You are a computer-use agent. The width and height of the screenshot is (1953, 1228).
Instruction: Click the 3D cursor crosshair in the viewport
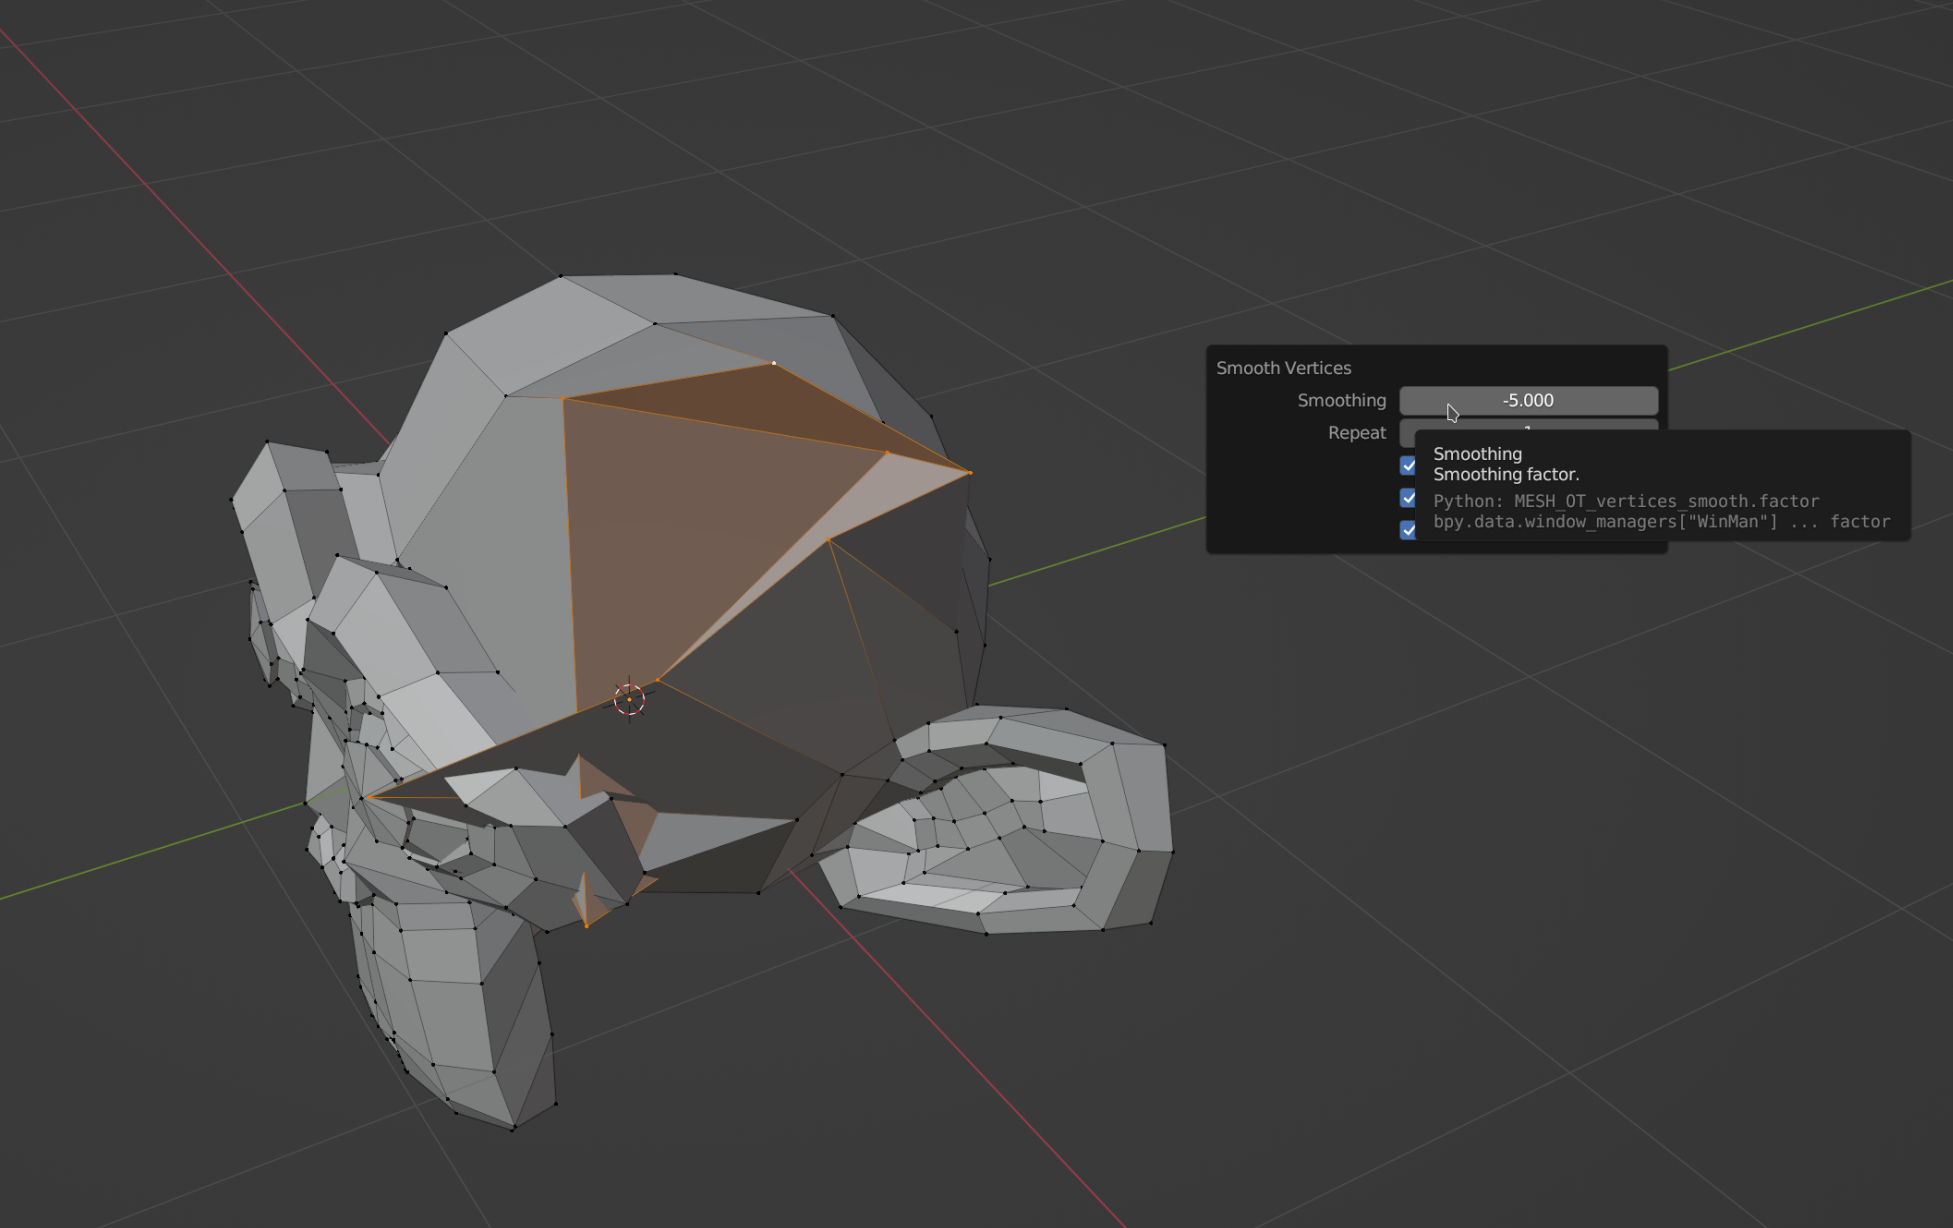coord(628,699)
